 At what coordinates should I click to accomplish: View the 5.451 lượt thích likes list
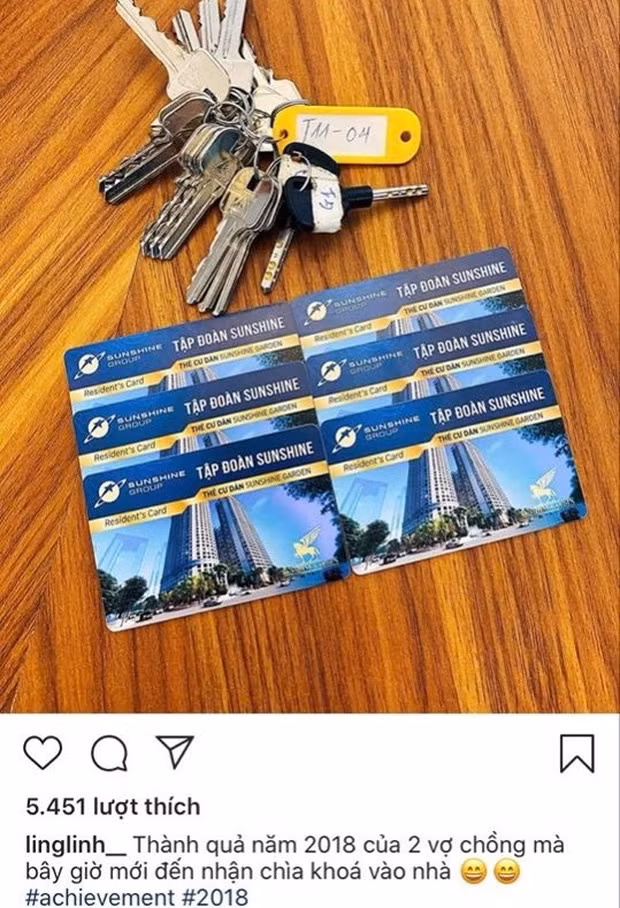[x=113, y=807]
